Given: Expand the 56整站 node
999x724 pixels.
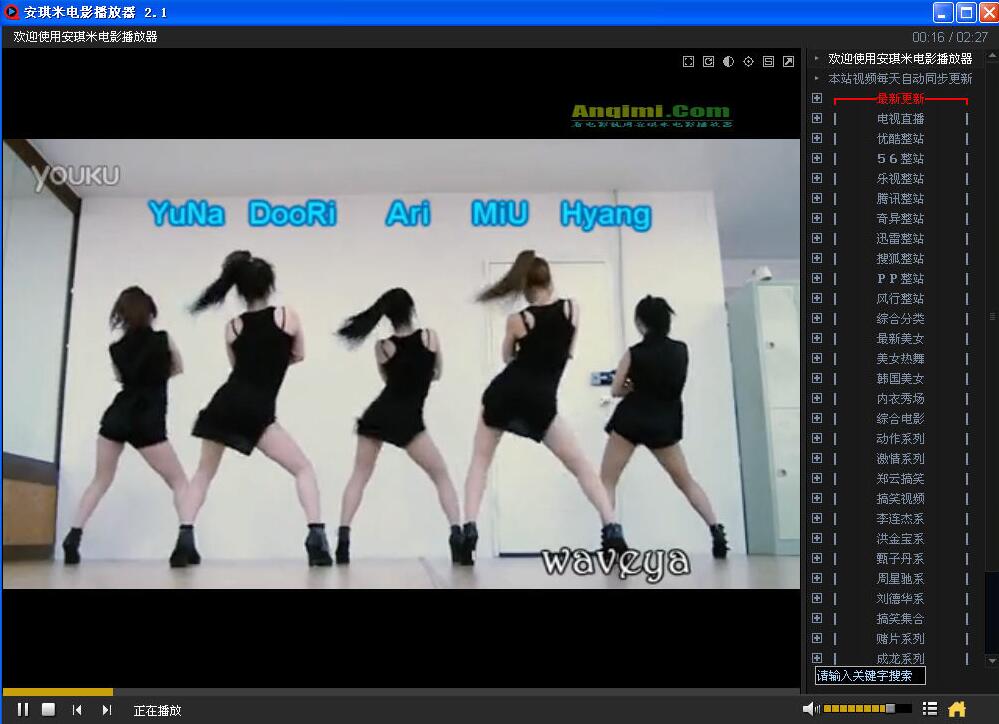Looking at the screenshot, I should click(817, 158).
